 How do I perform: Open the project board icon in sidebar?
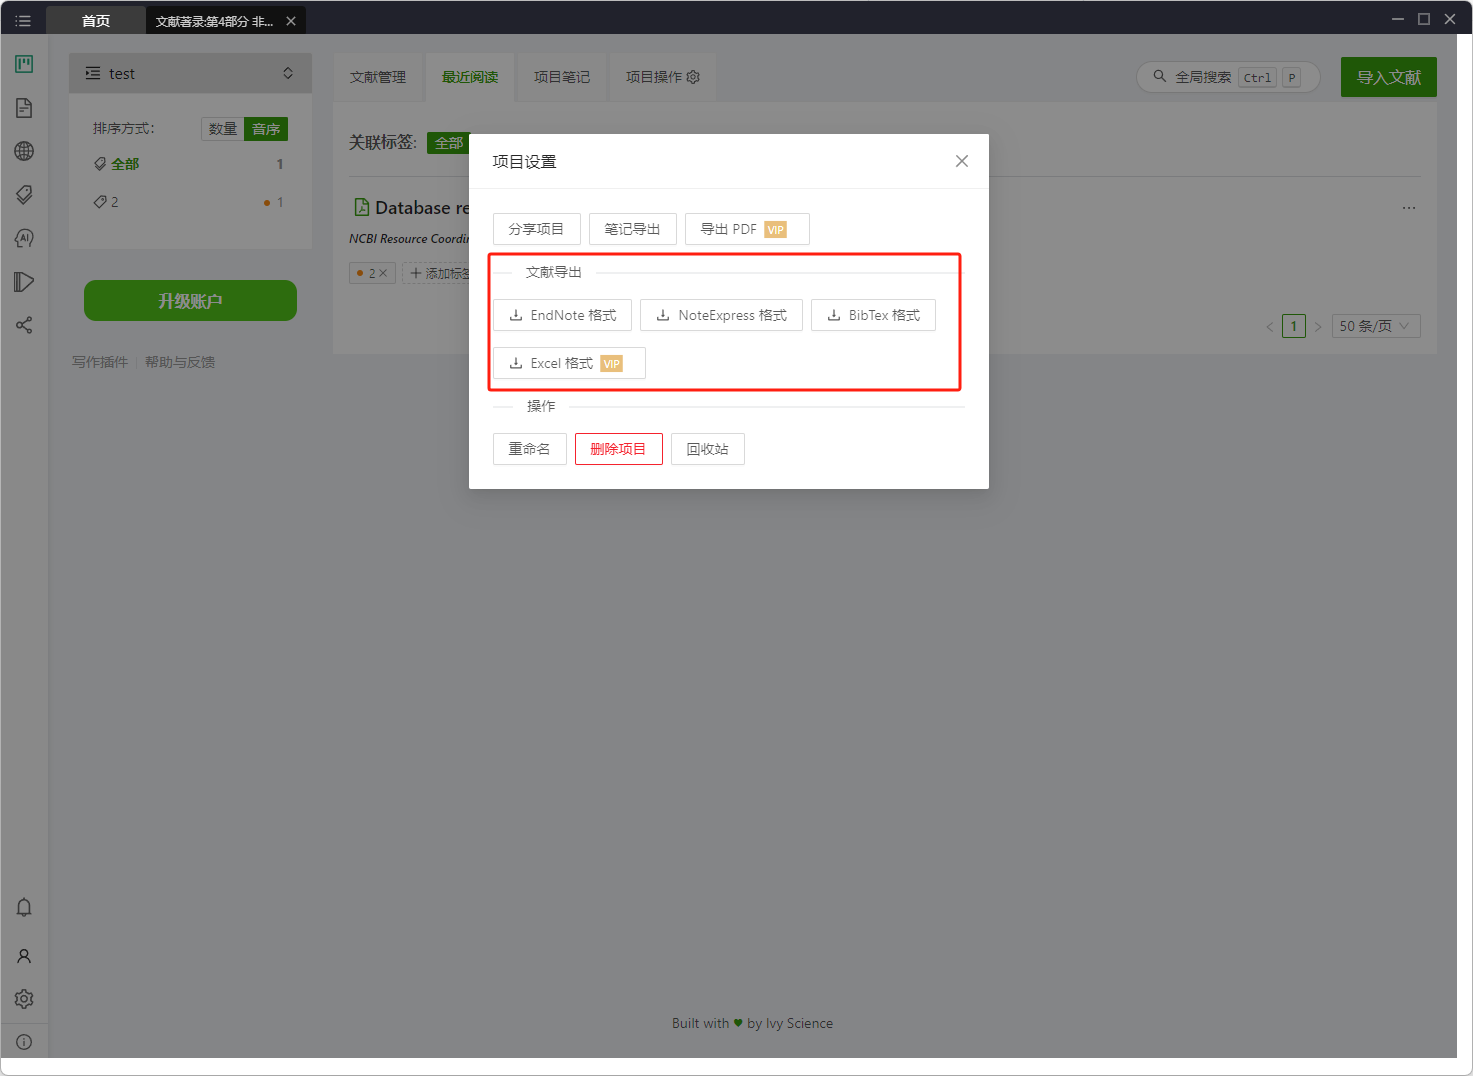coord(24,64)
